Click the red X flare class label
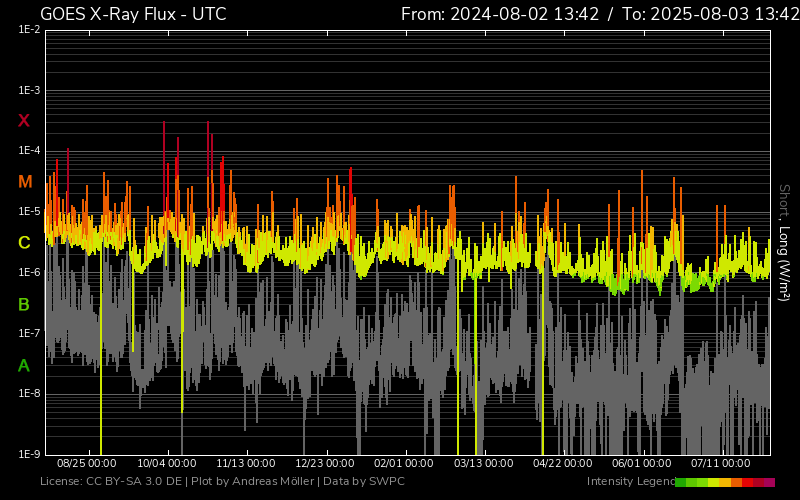 click(x=24, y=121)
